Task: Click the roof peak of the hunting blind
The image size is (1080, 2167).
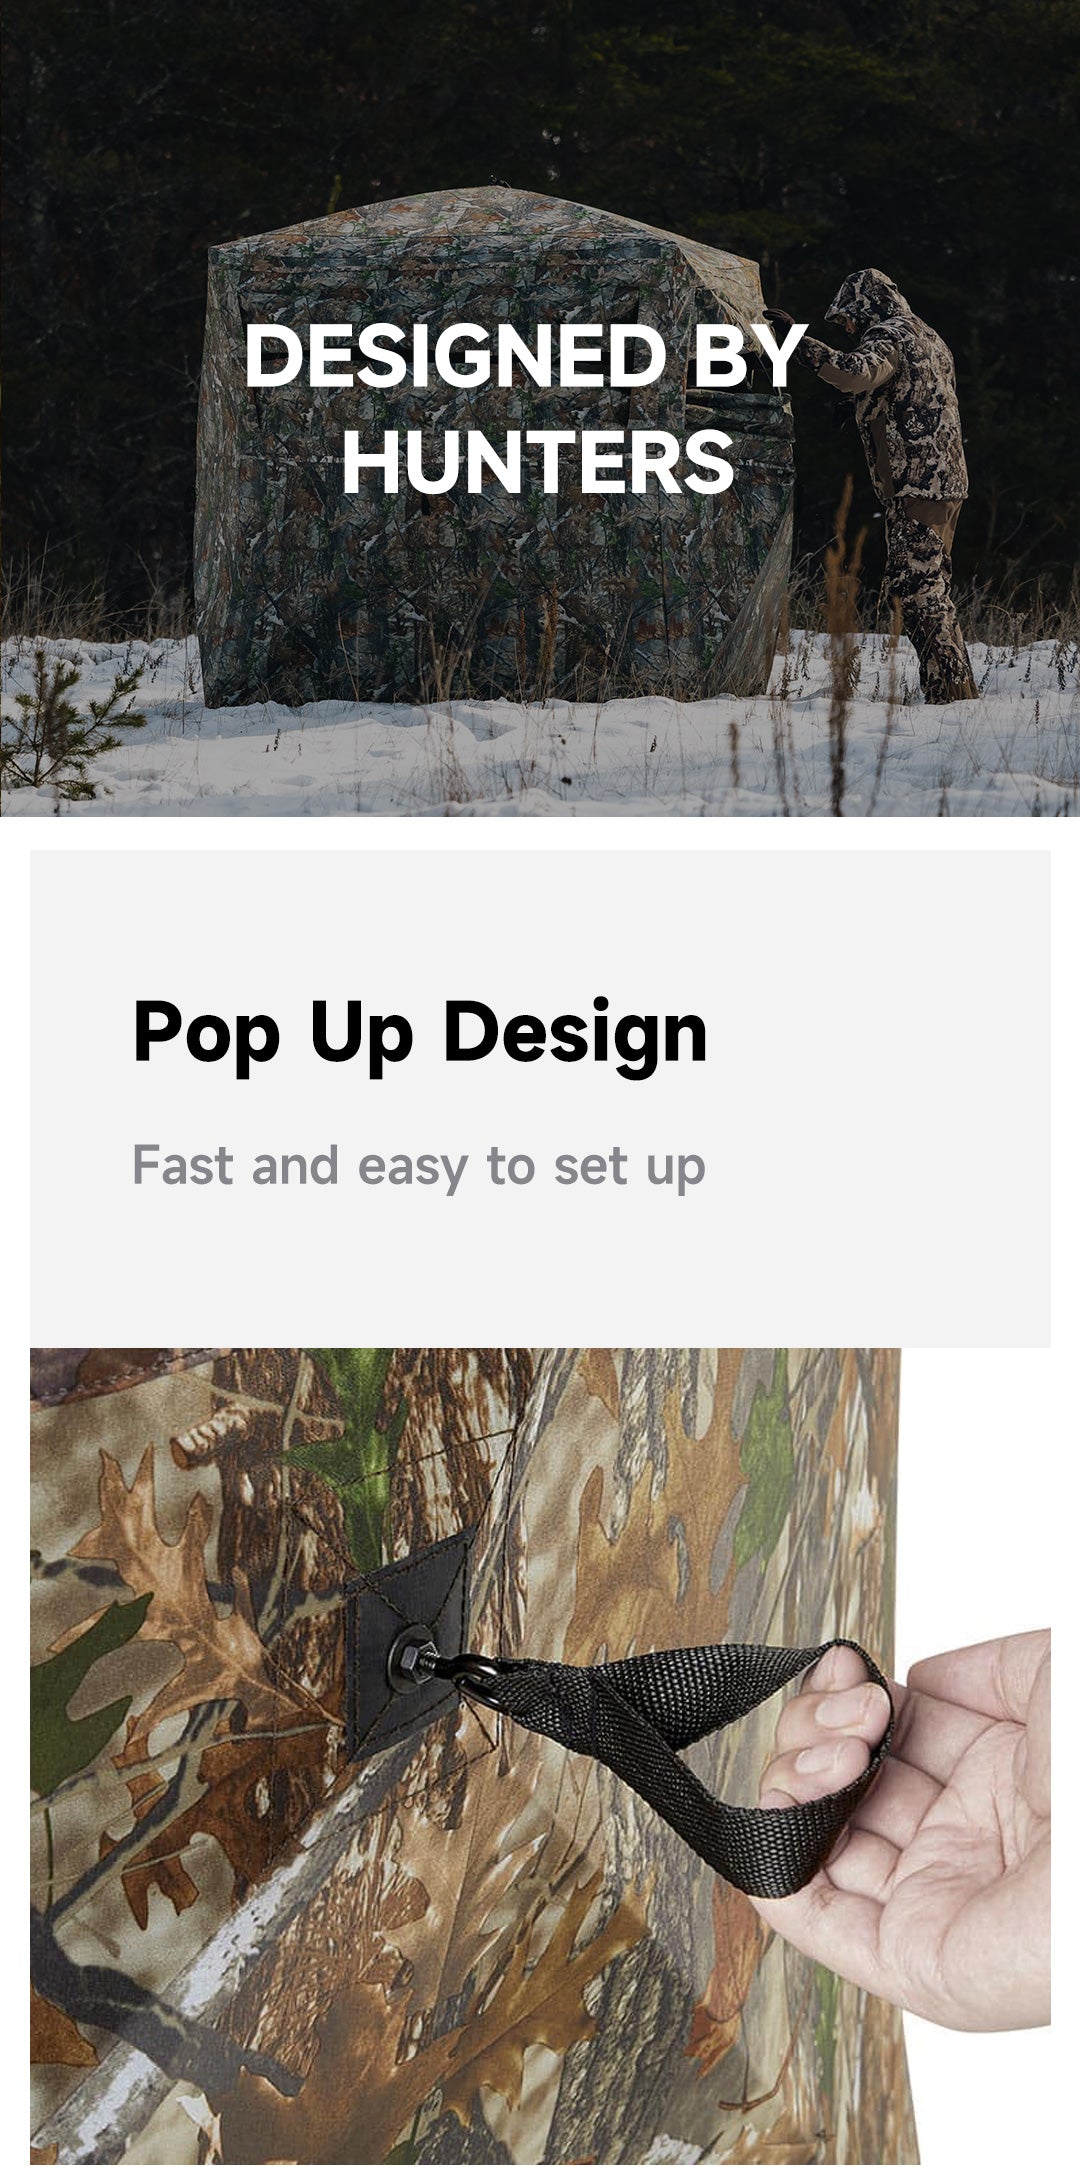Action: (x=492, y=190)
